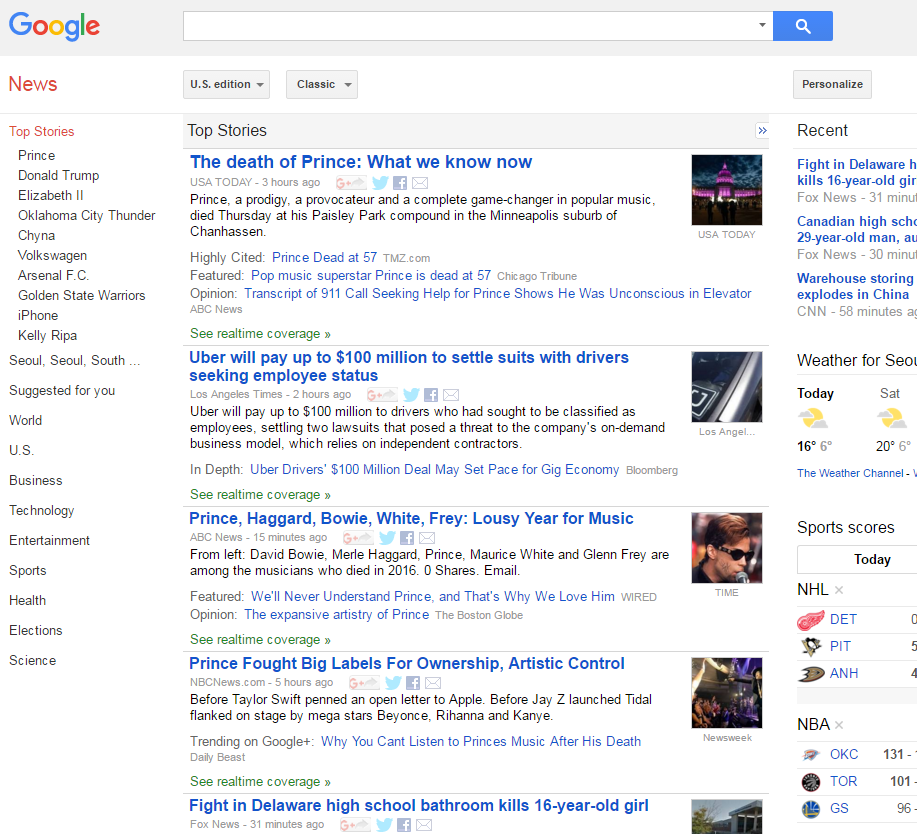The image size is (917, 834).
Task: Tweet the Uber settlement story
Action: coord(411,395)
